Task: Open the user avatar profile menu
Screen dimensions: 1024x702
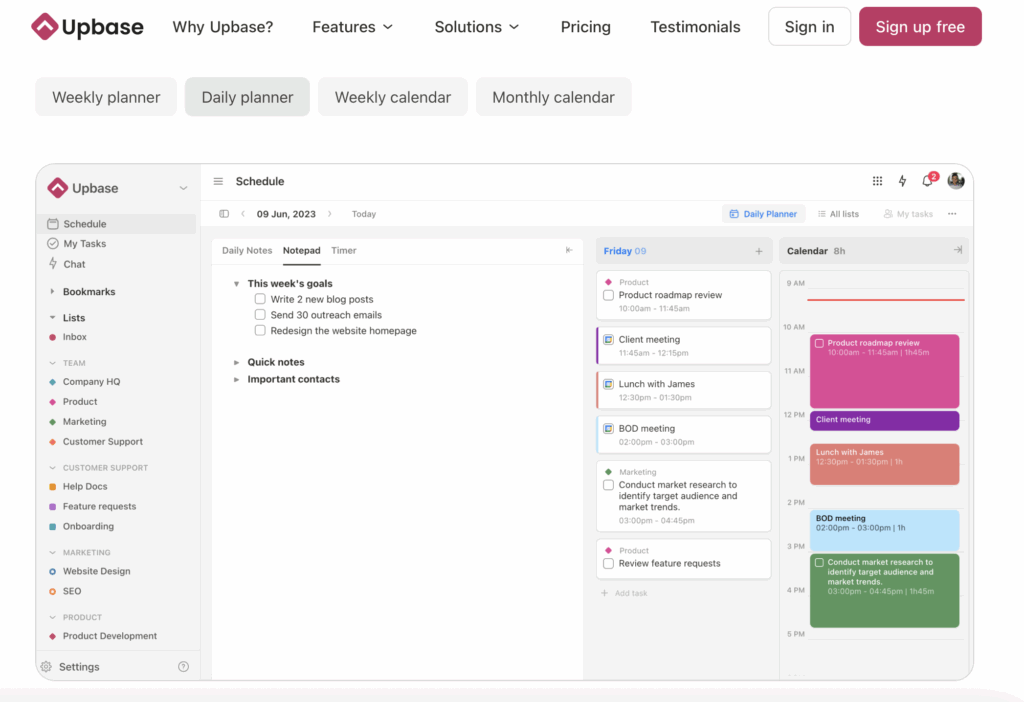Action: click(x=956, y=181)
